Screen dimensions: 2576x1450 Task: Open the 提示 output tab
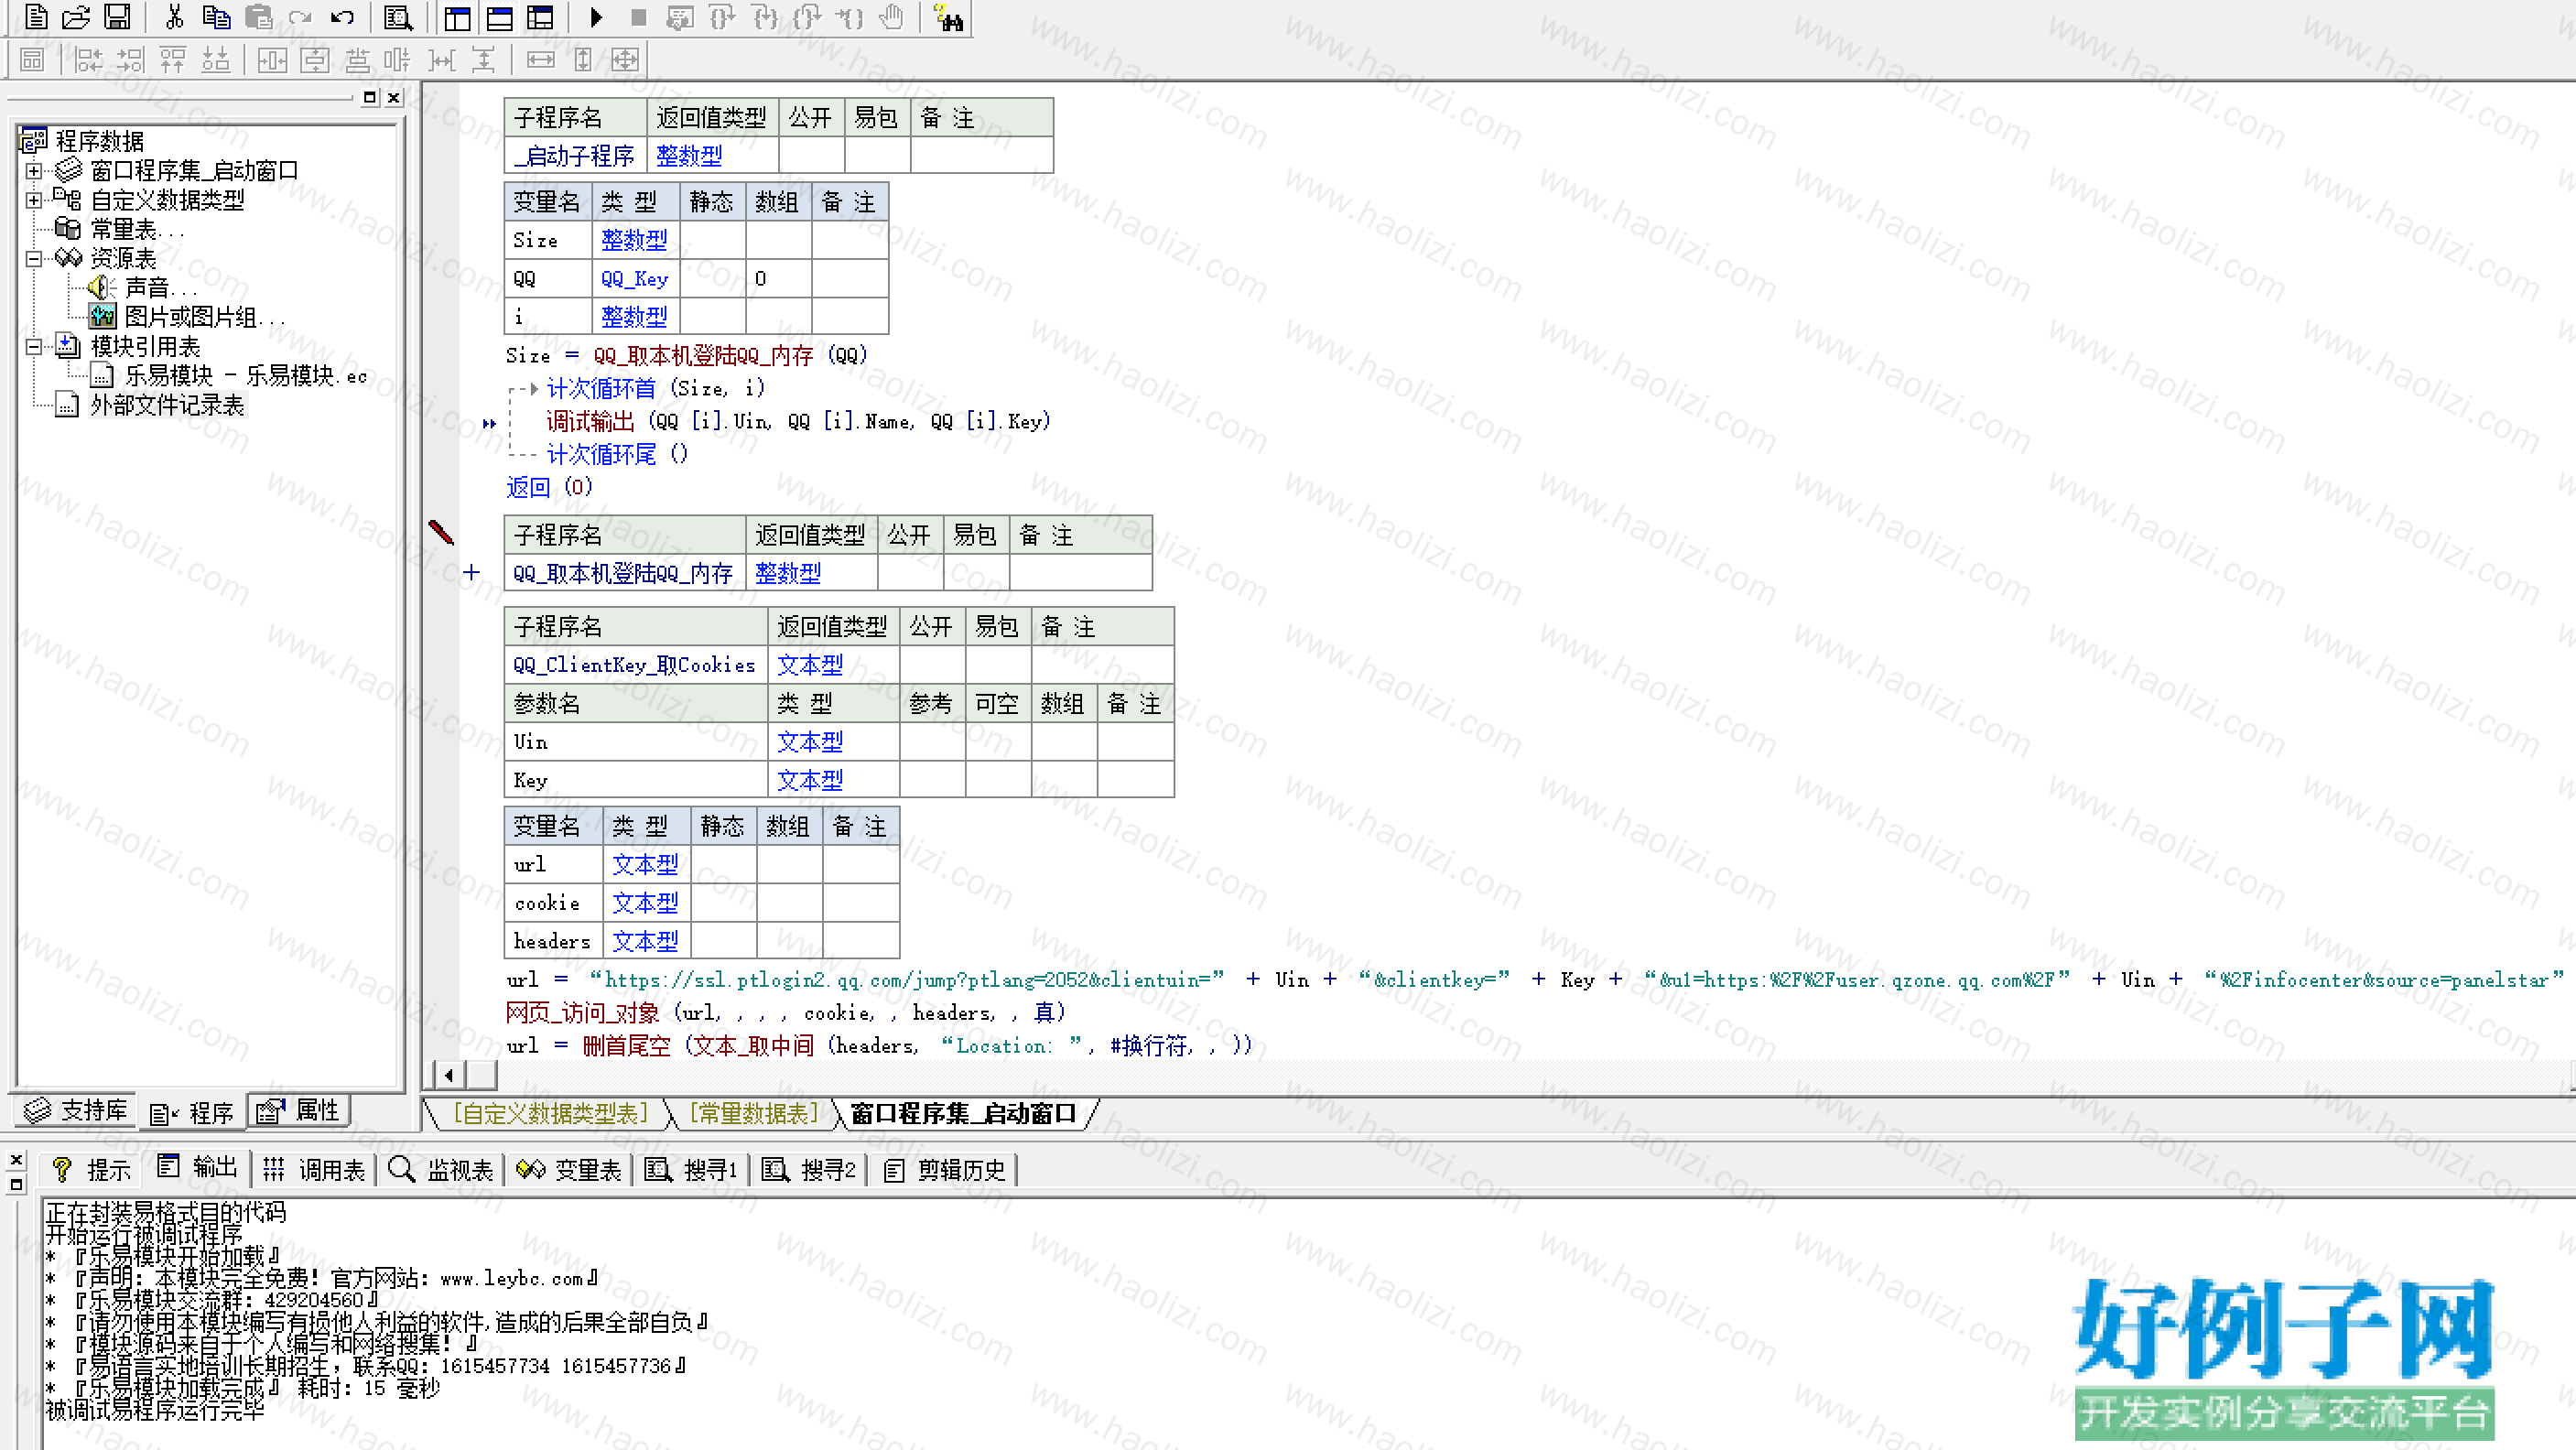click(92, 1169)
